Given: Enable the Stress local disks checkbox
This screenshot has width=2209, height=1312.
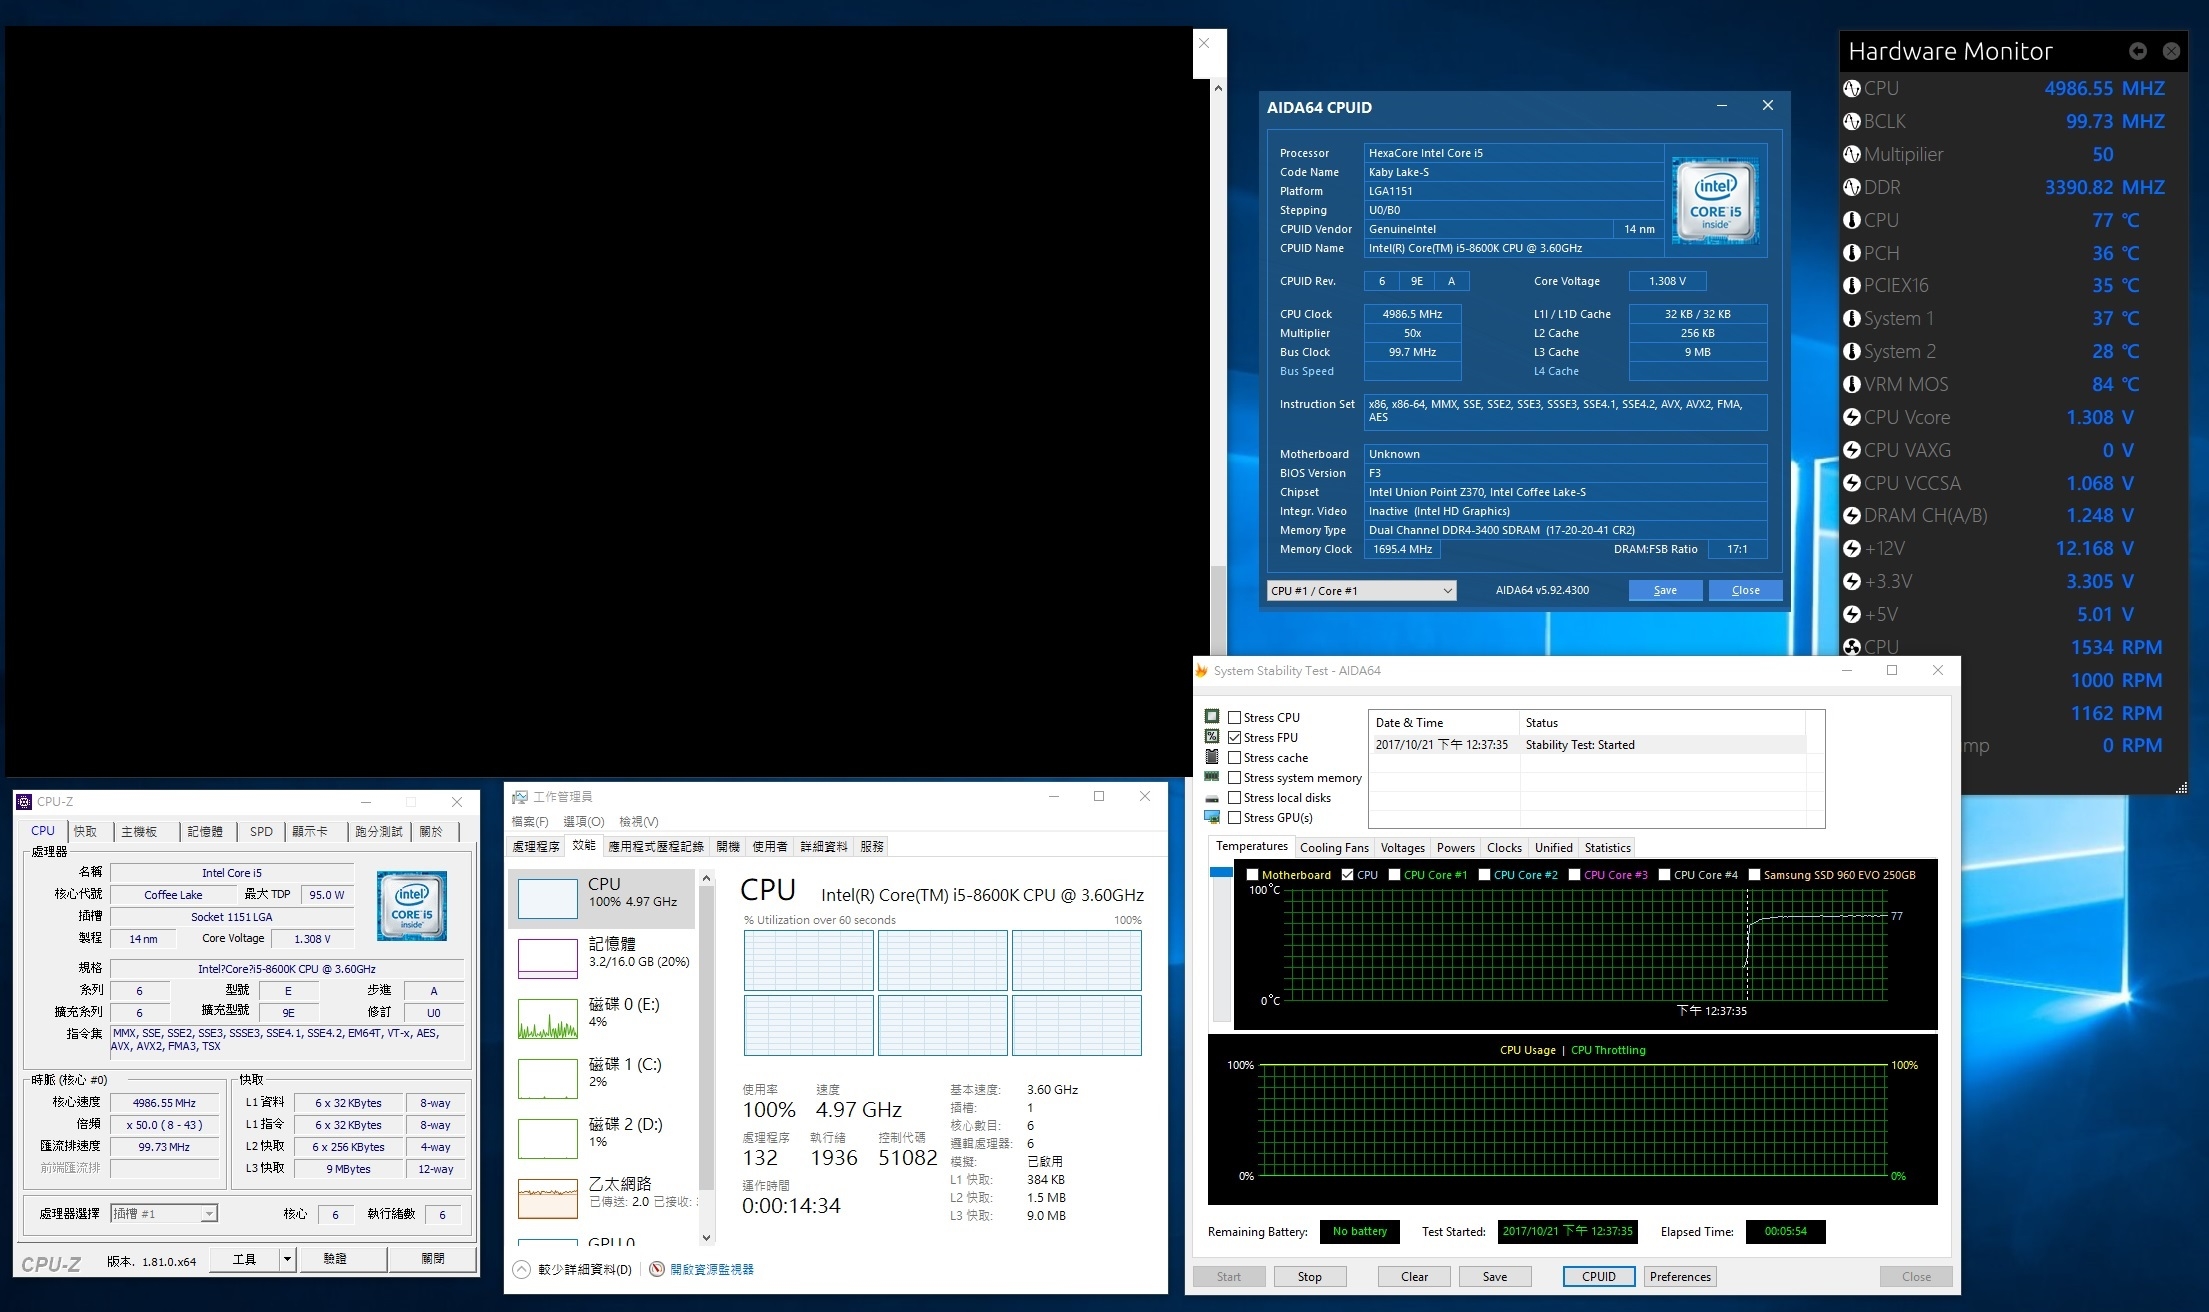Looking at the screenshot, I should click(1235, 797).
